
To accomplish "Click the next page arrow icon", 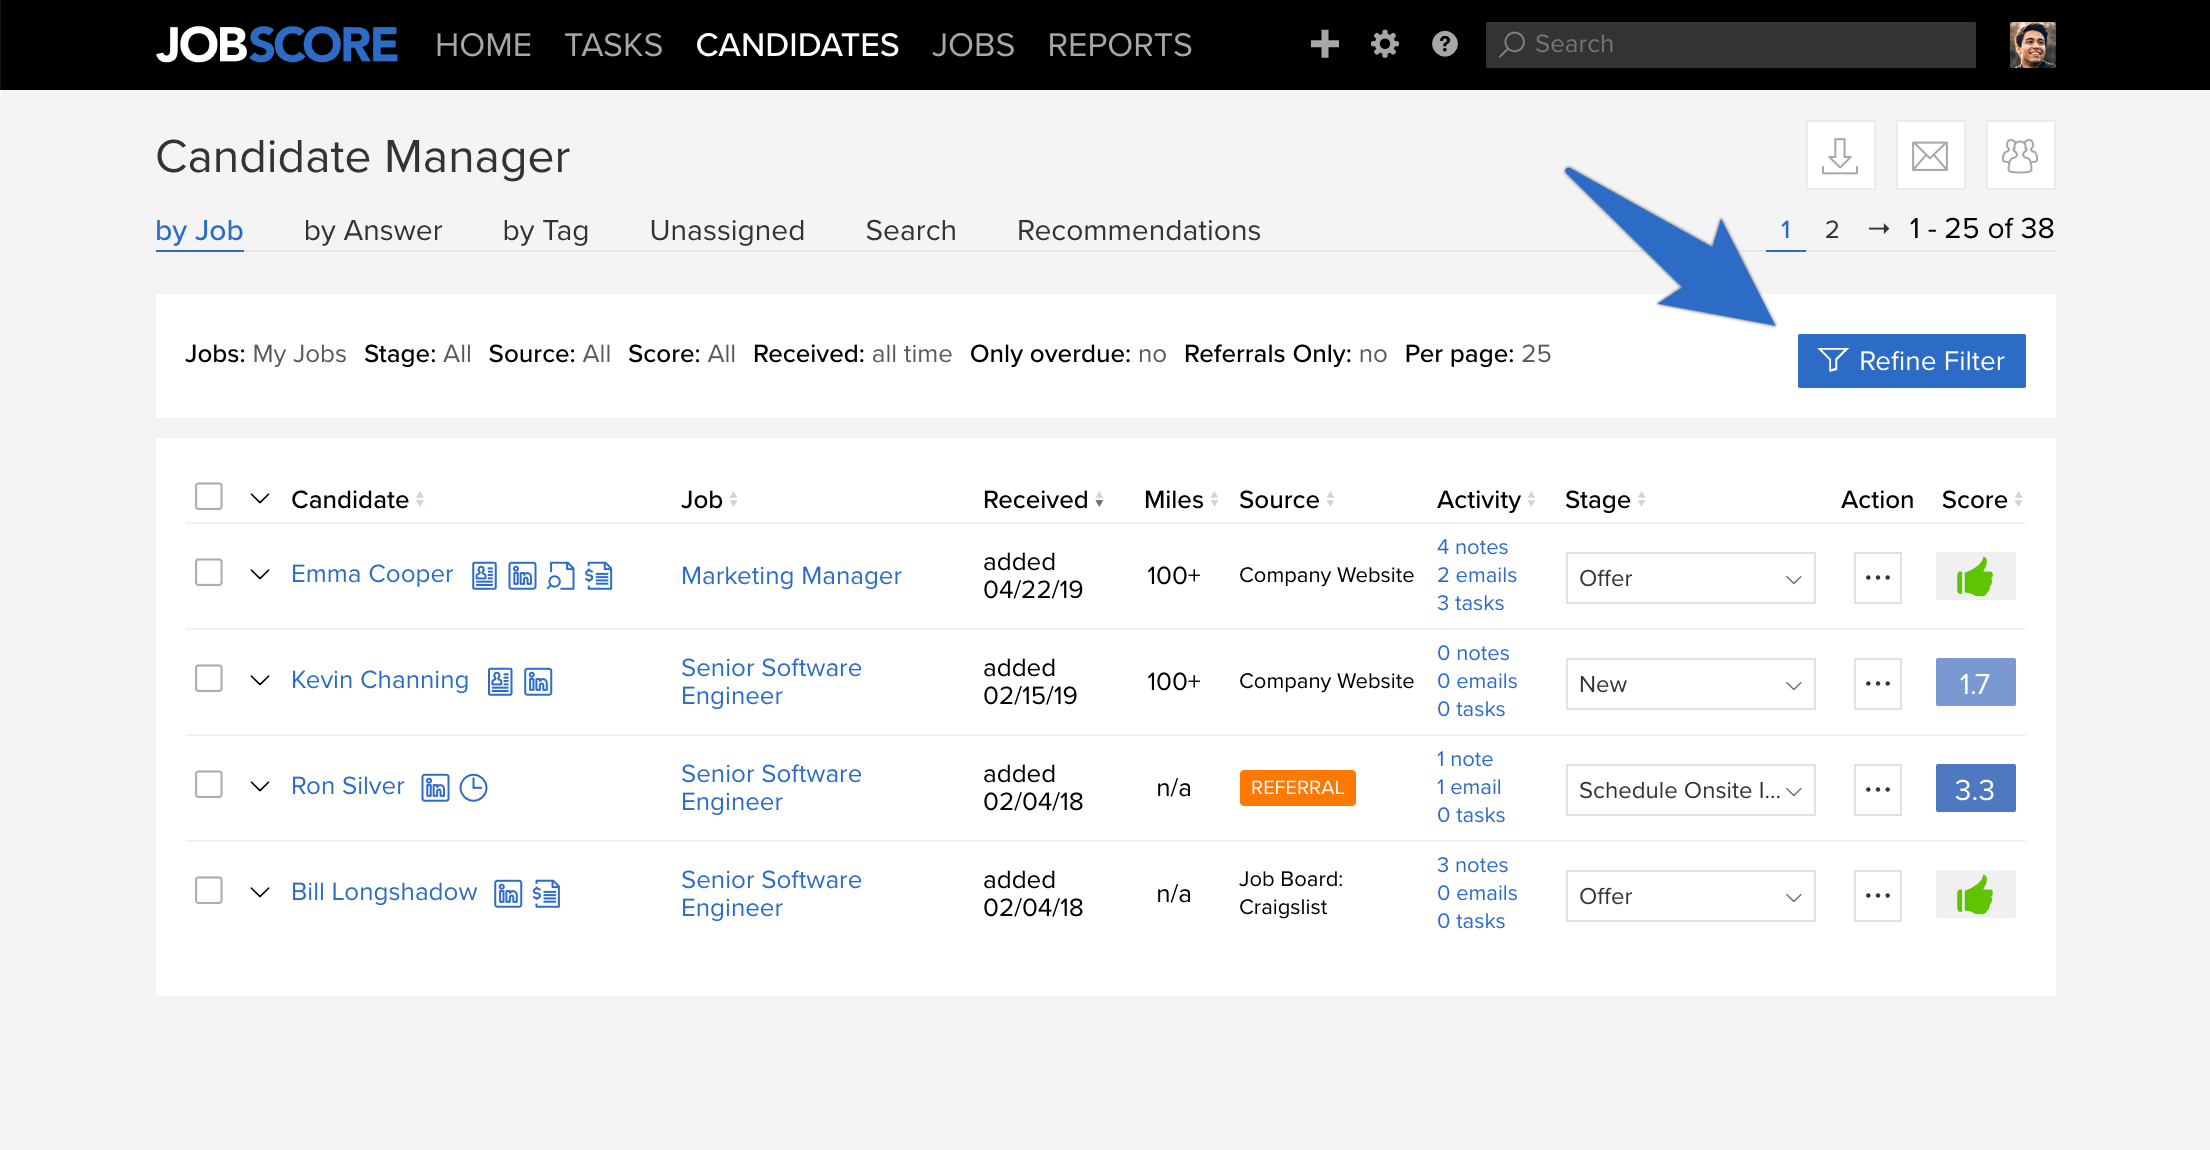I will tap(1878, 229).
